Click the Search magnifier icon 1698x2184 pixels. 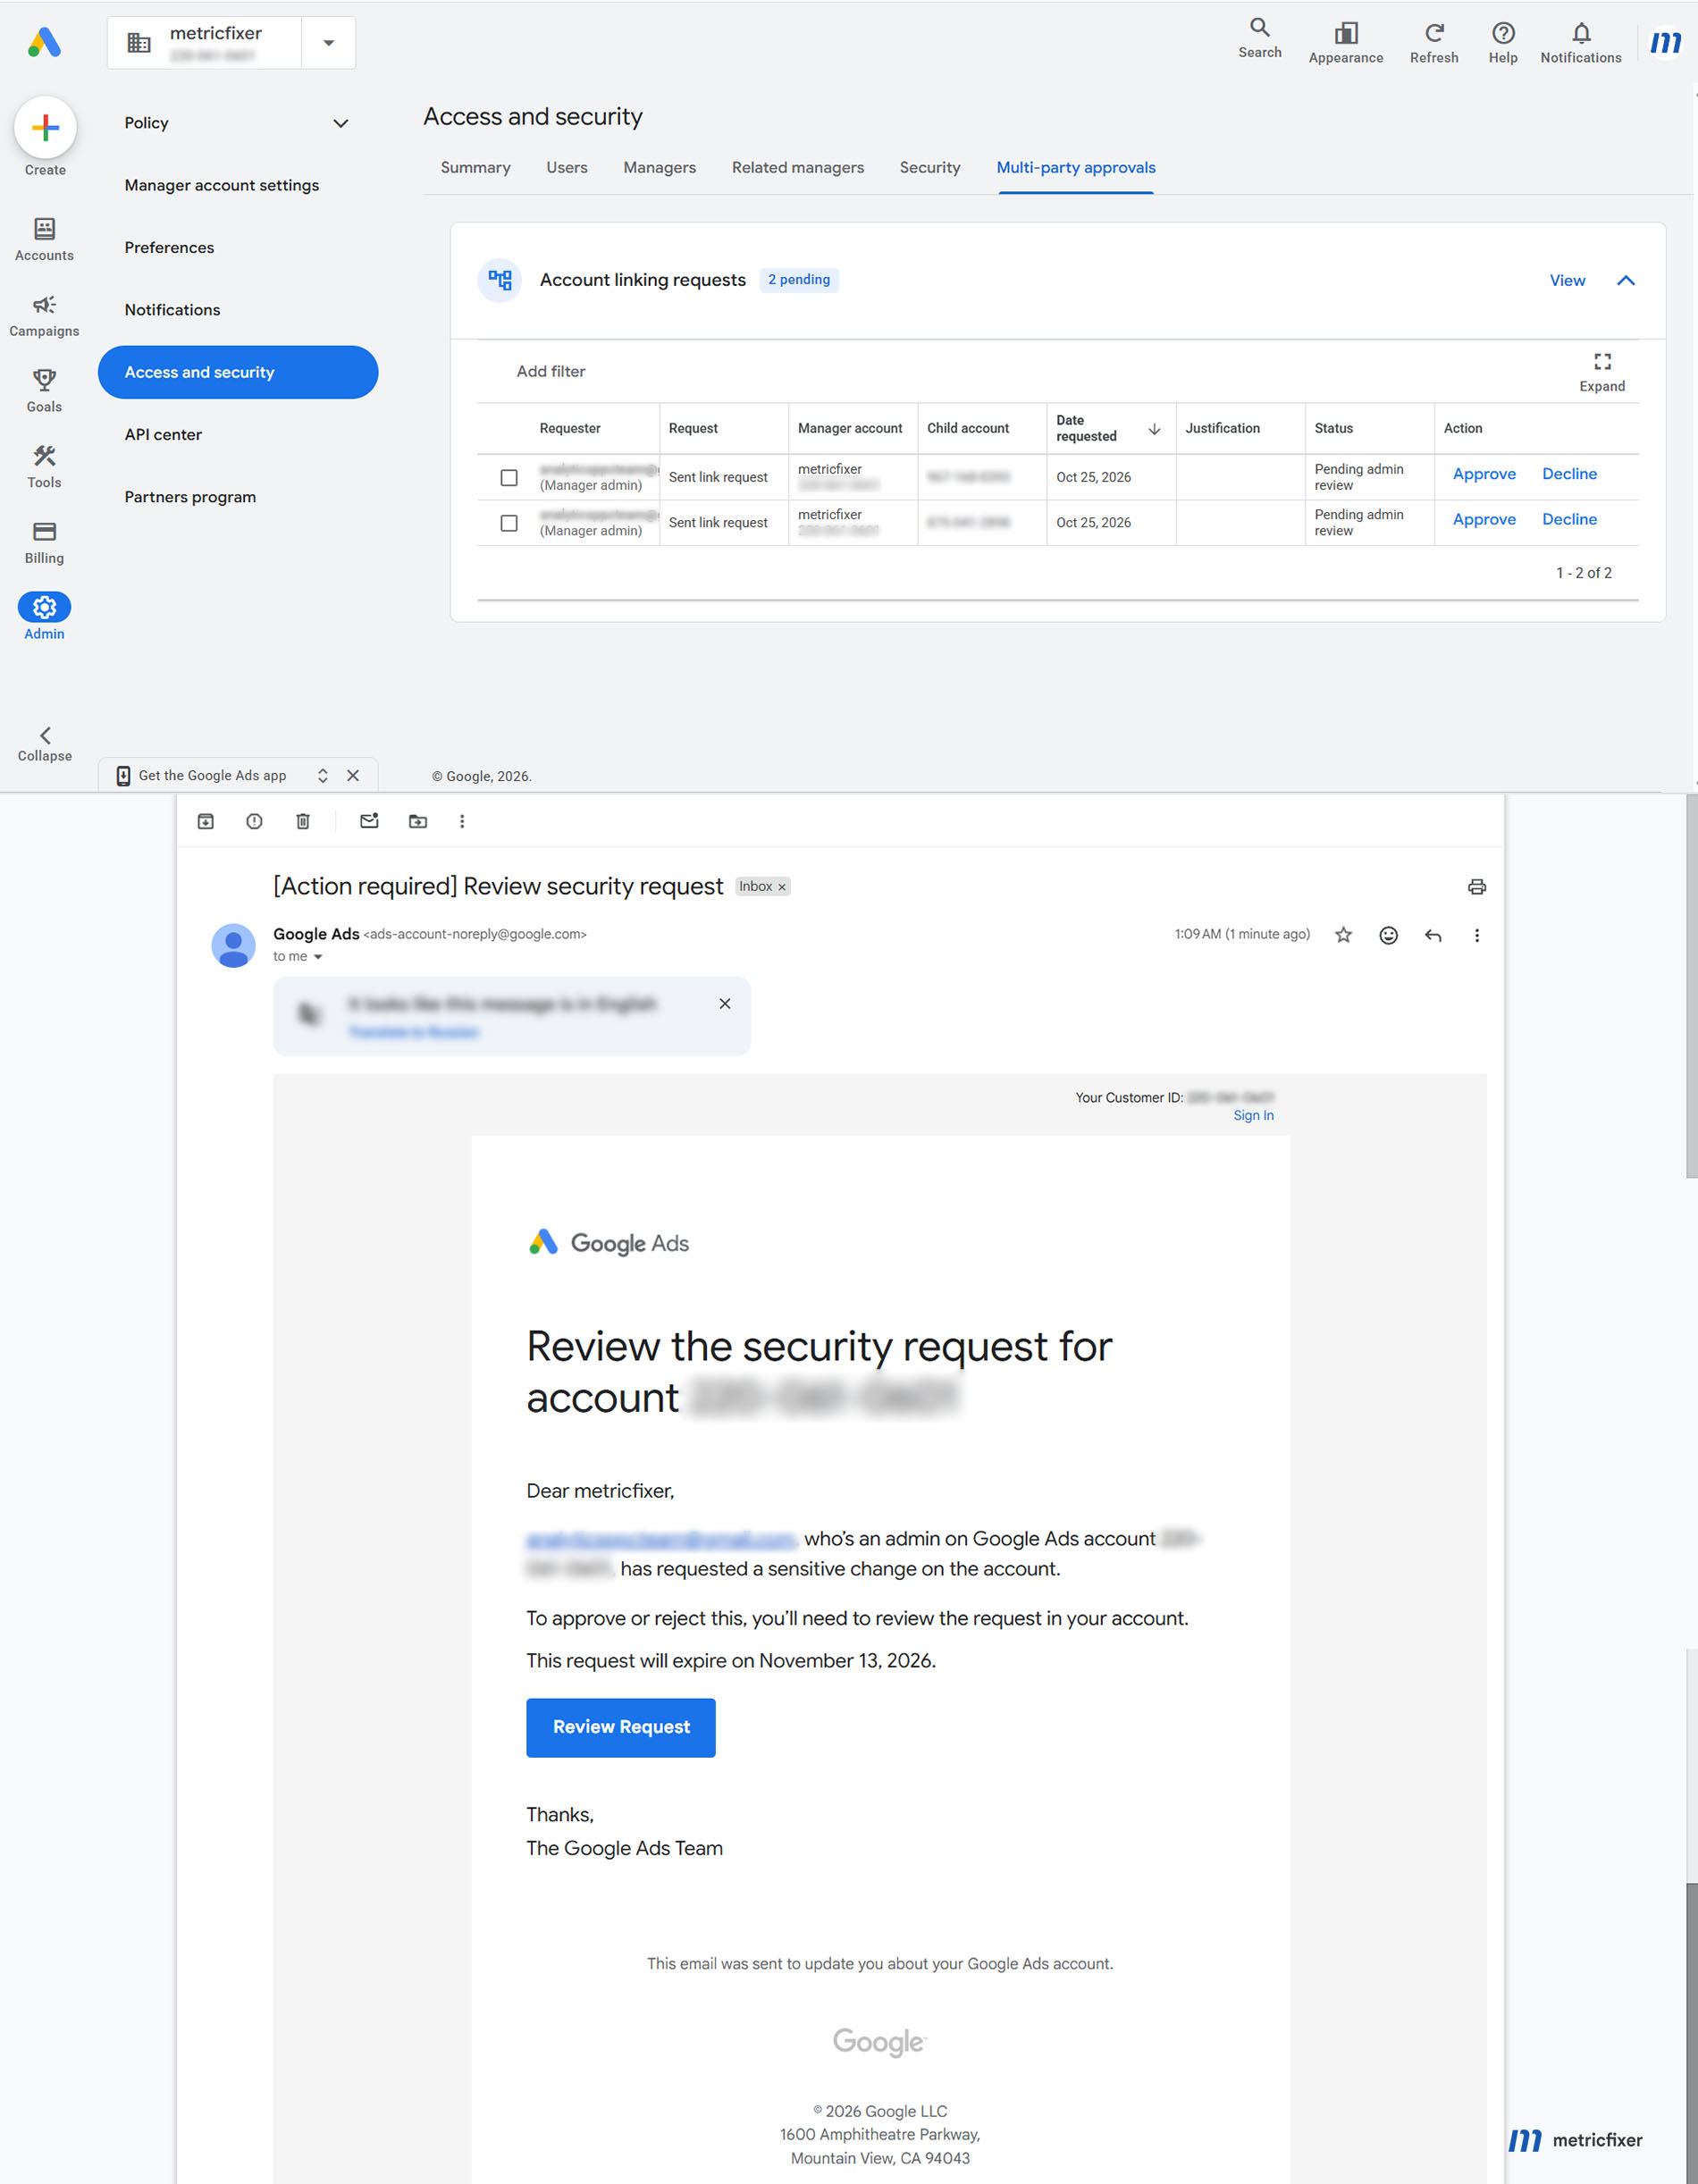coord(1259,28)
